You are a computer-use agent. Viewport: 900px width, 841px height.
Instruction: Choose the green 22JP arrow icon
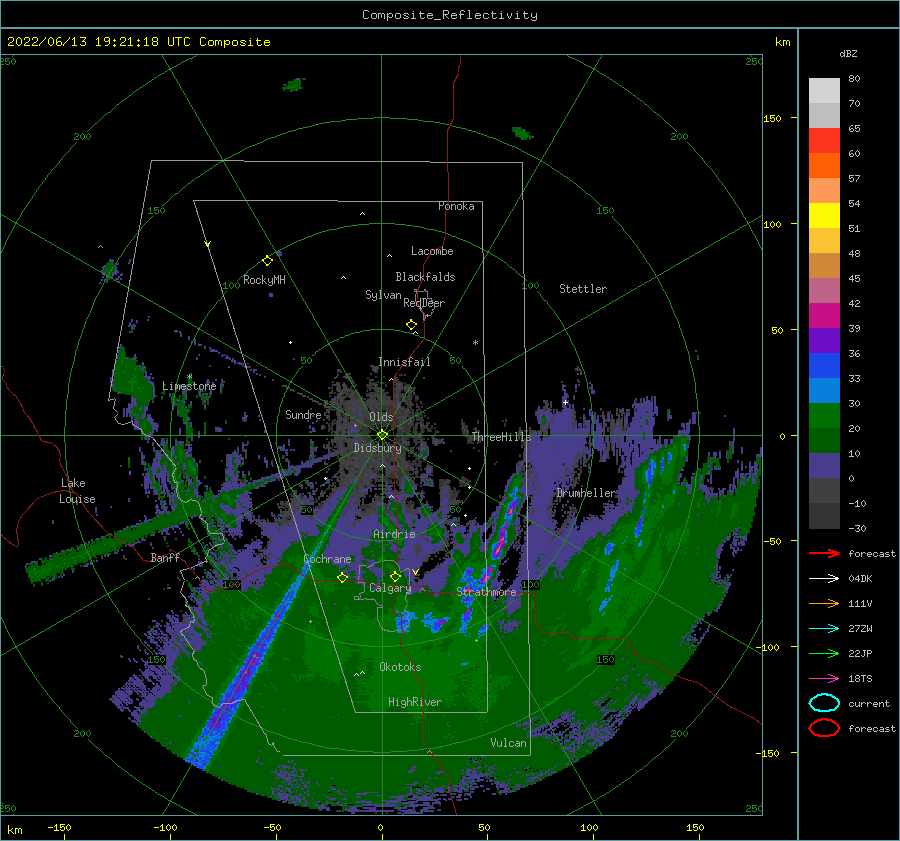824,653
